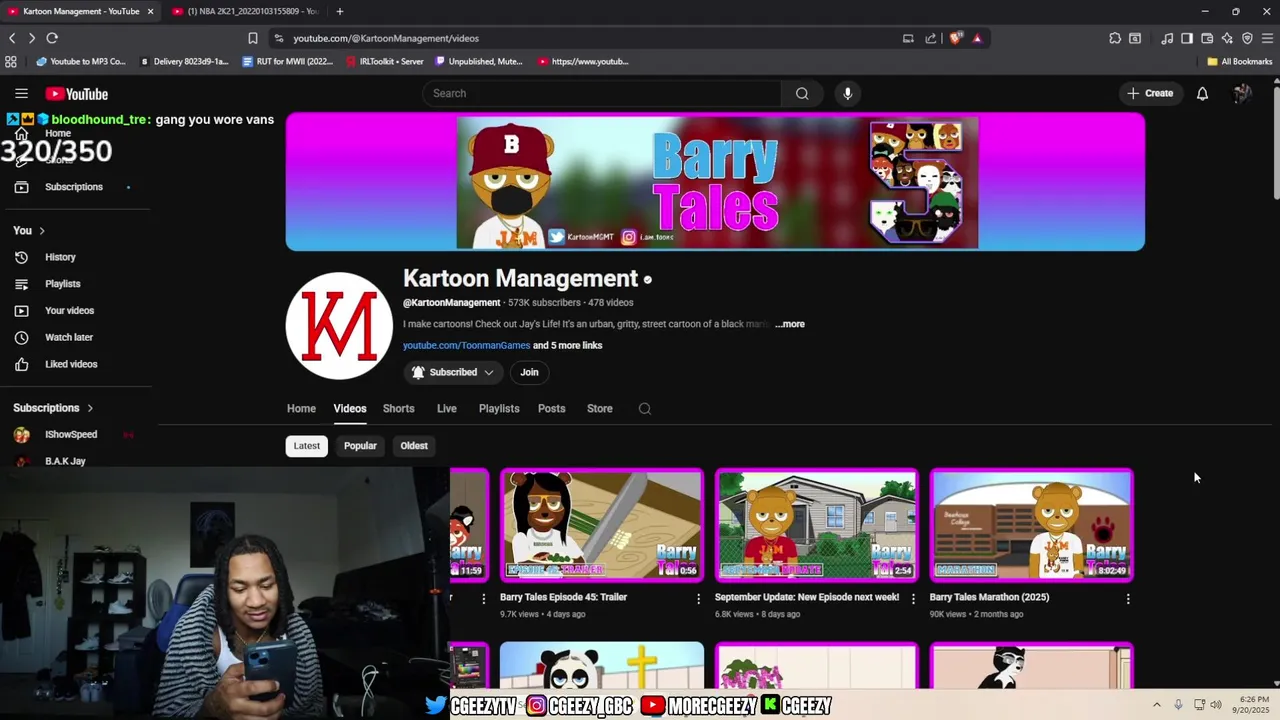Open the VPN shield icon

click(1247, 38)
